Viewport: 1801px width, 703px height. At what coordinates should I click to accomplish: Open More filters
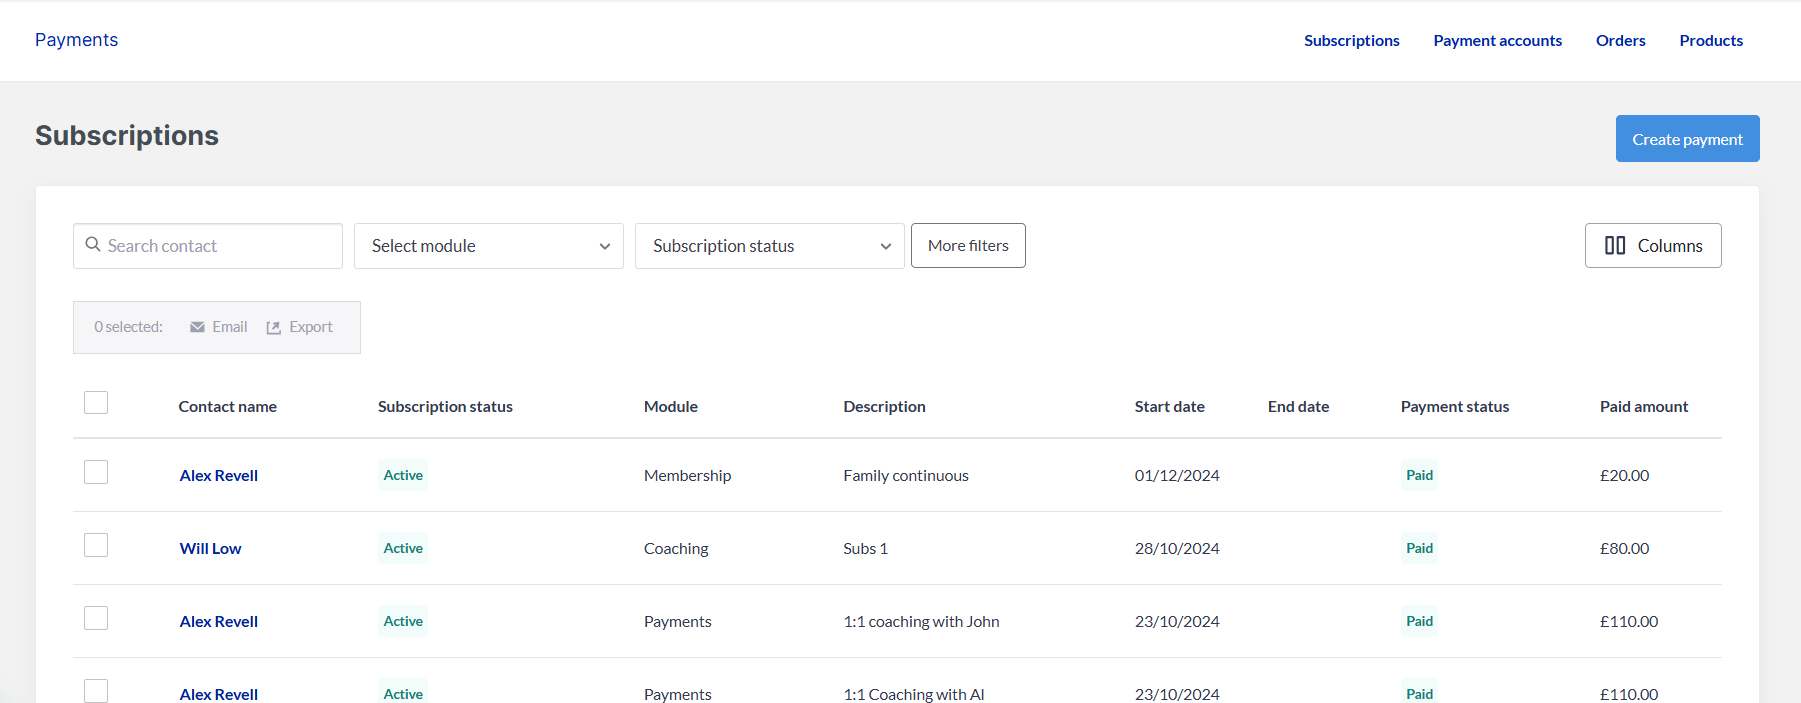[968, 246]
